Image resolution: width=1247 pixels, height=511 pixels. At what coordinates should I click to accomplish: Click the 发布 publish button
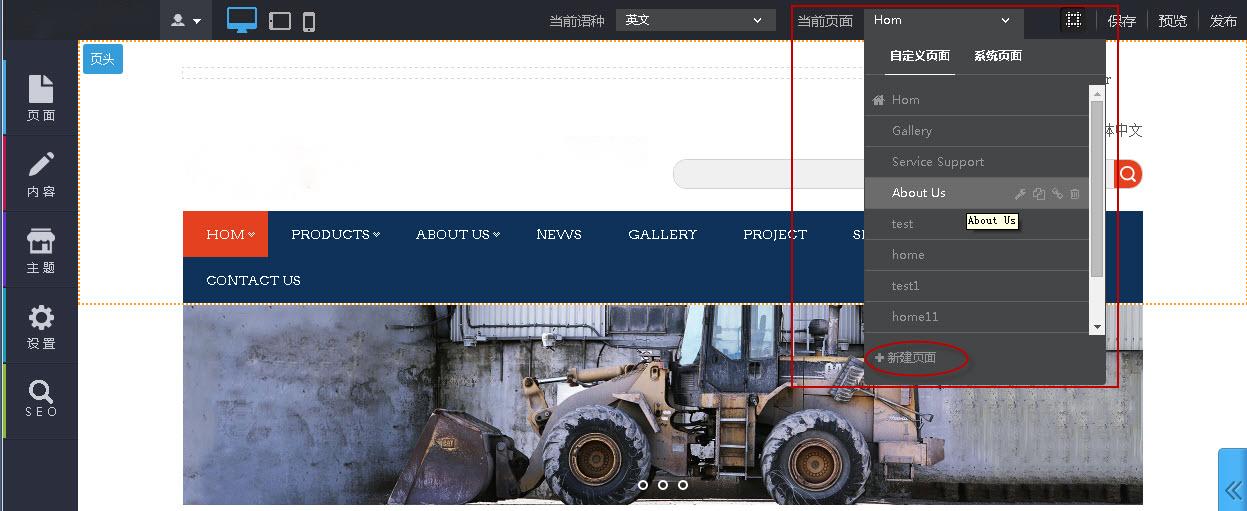1223,21
